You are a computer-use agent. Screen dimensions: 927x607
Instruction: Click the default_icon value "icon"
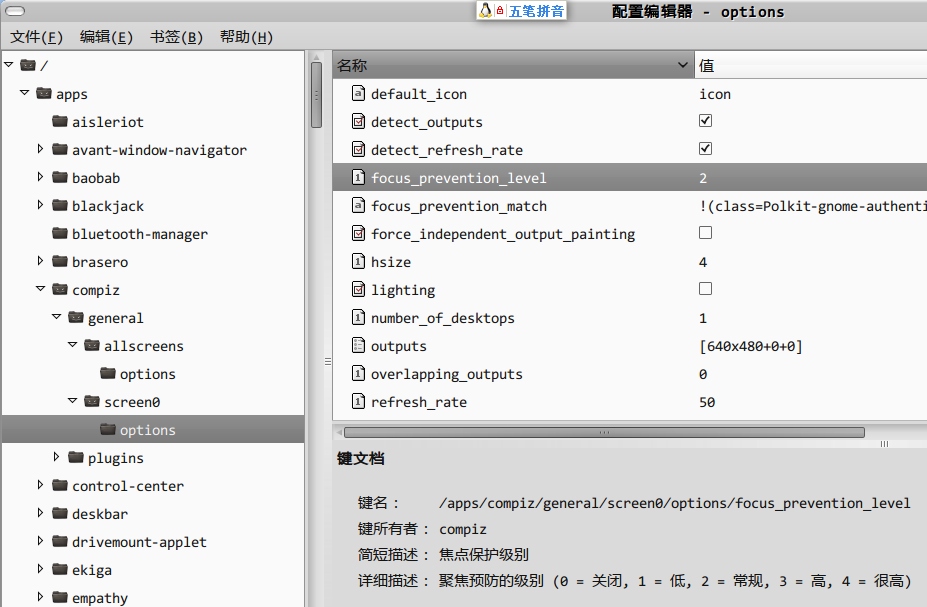[715, 94]
